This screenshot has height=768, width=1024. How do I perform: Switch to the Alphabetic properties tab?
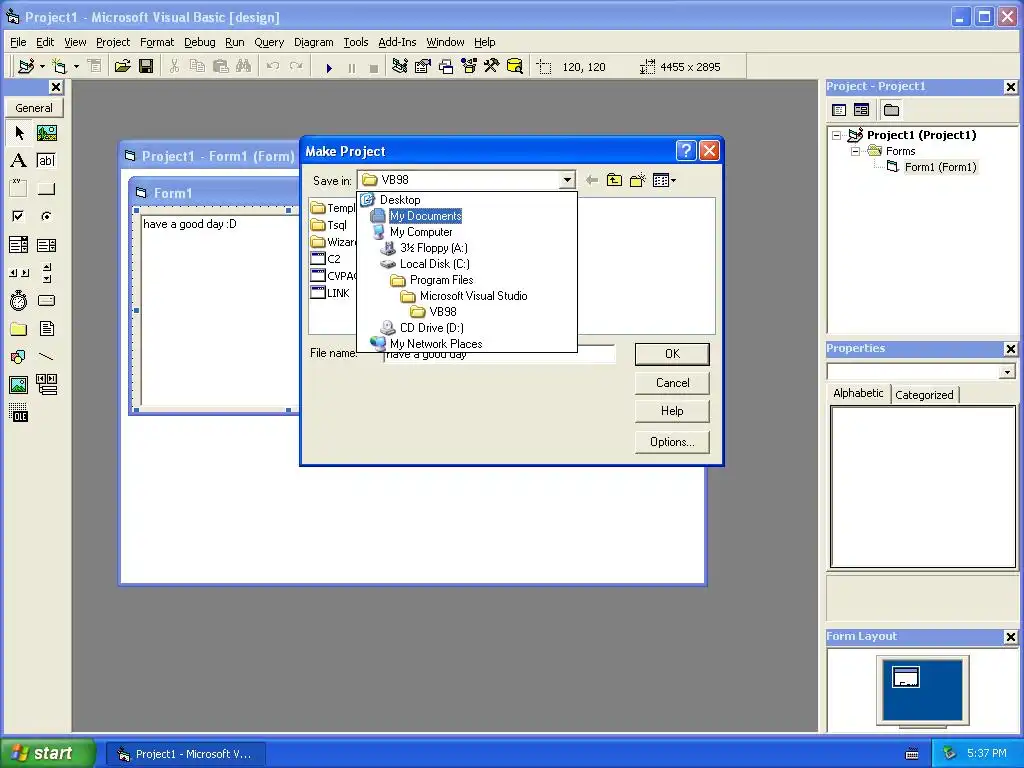pos(858,393)
